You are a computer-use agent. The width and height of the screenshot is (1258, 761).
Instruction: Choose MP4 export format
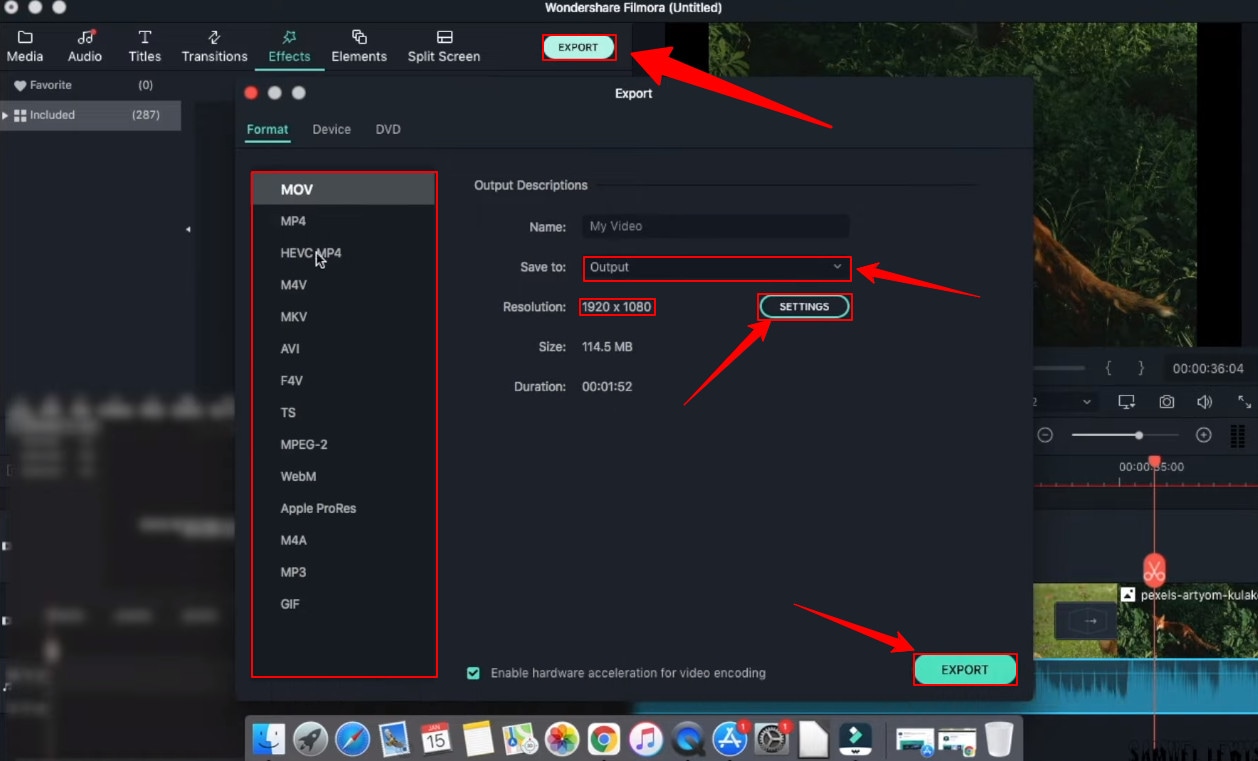tap(344, 221)
